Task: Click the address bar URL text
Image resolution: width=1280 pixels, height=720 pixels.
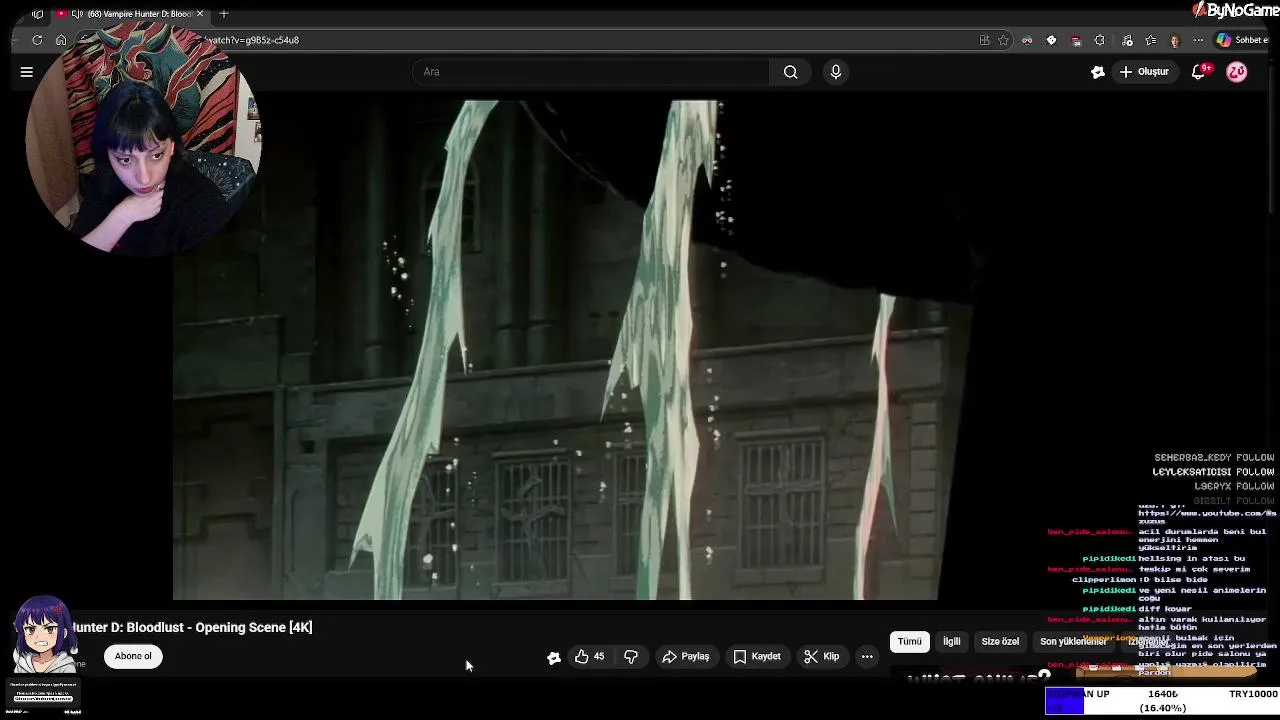Action: coord(251,40)
